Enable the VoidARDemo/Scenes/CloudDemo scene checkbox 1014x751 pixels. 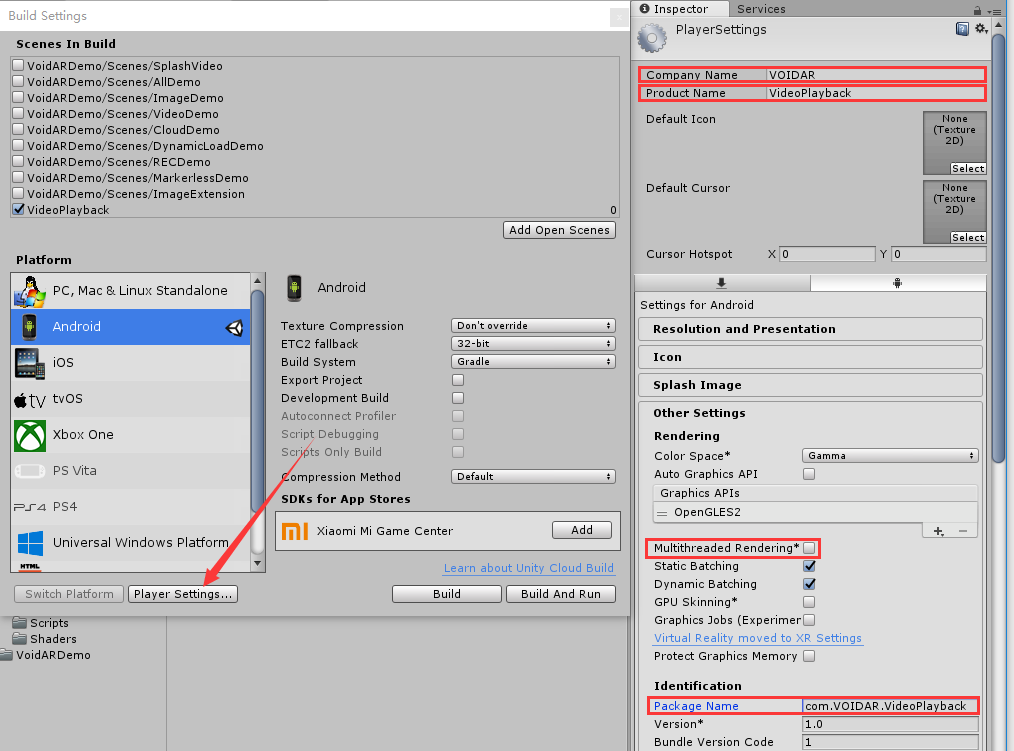[18, 129]
